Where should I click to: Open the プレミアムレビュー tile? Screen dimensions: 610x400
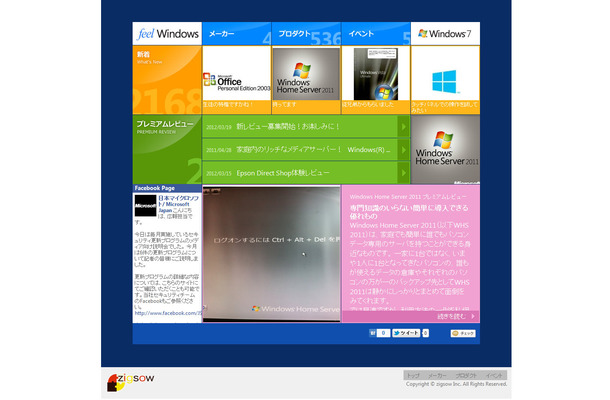pyautogui.click(x=167, y=149)
